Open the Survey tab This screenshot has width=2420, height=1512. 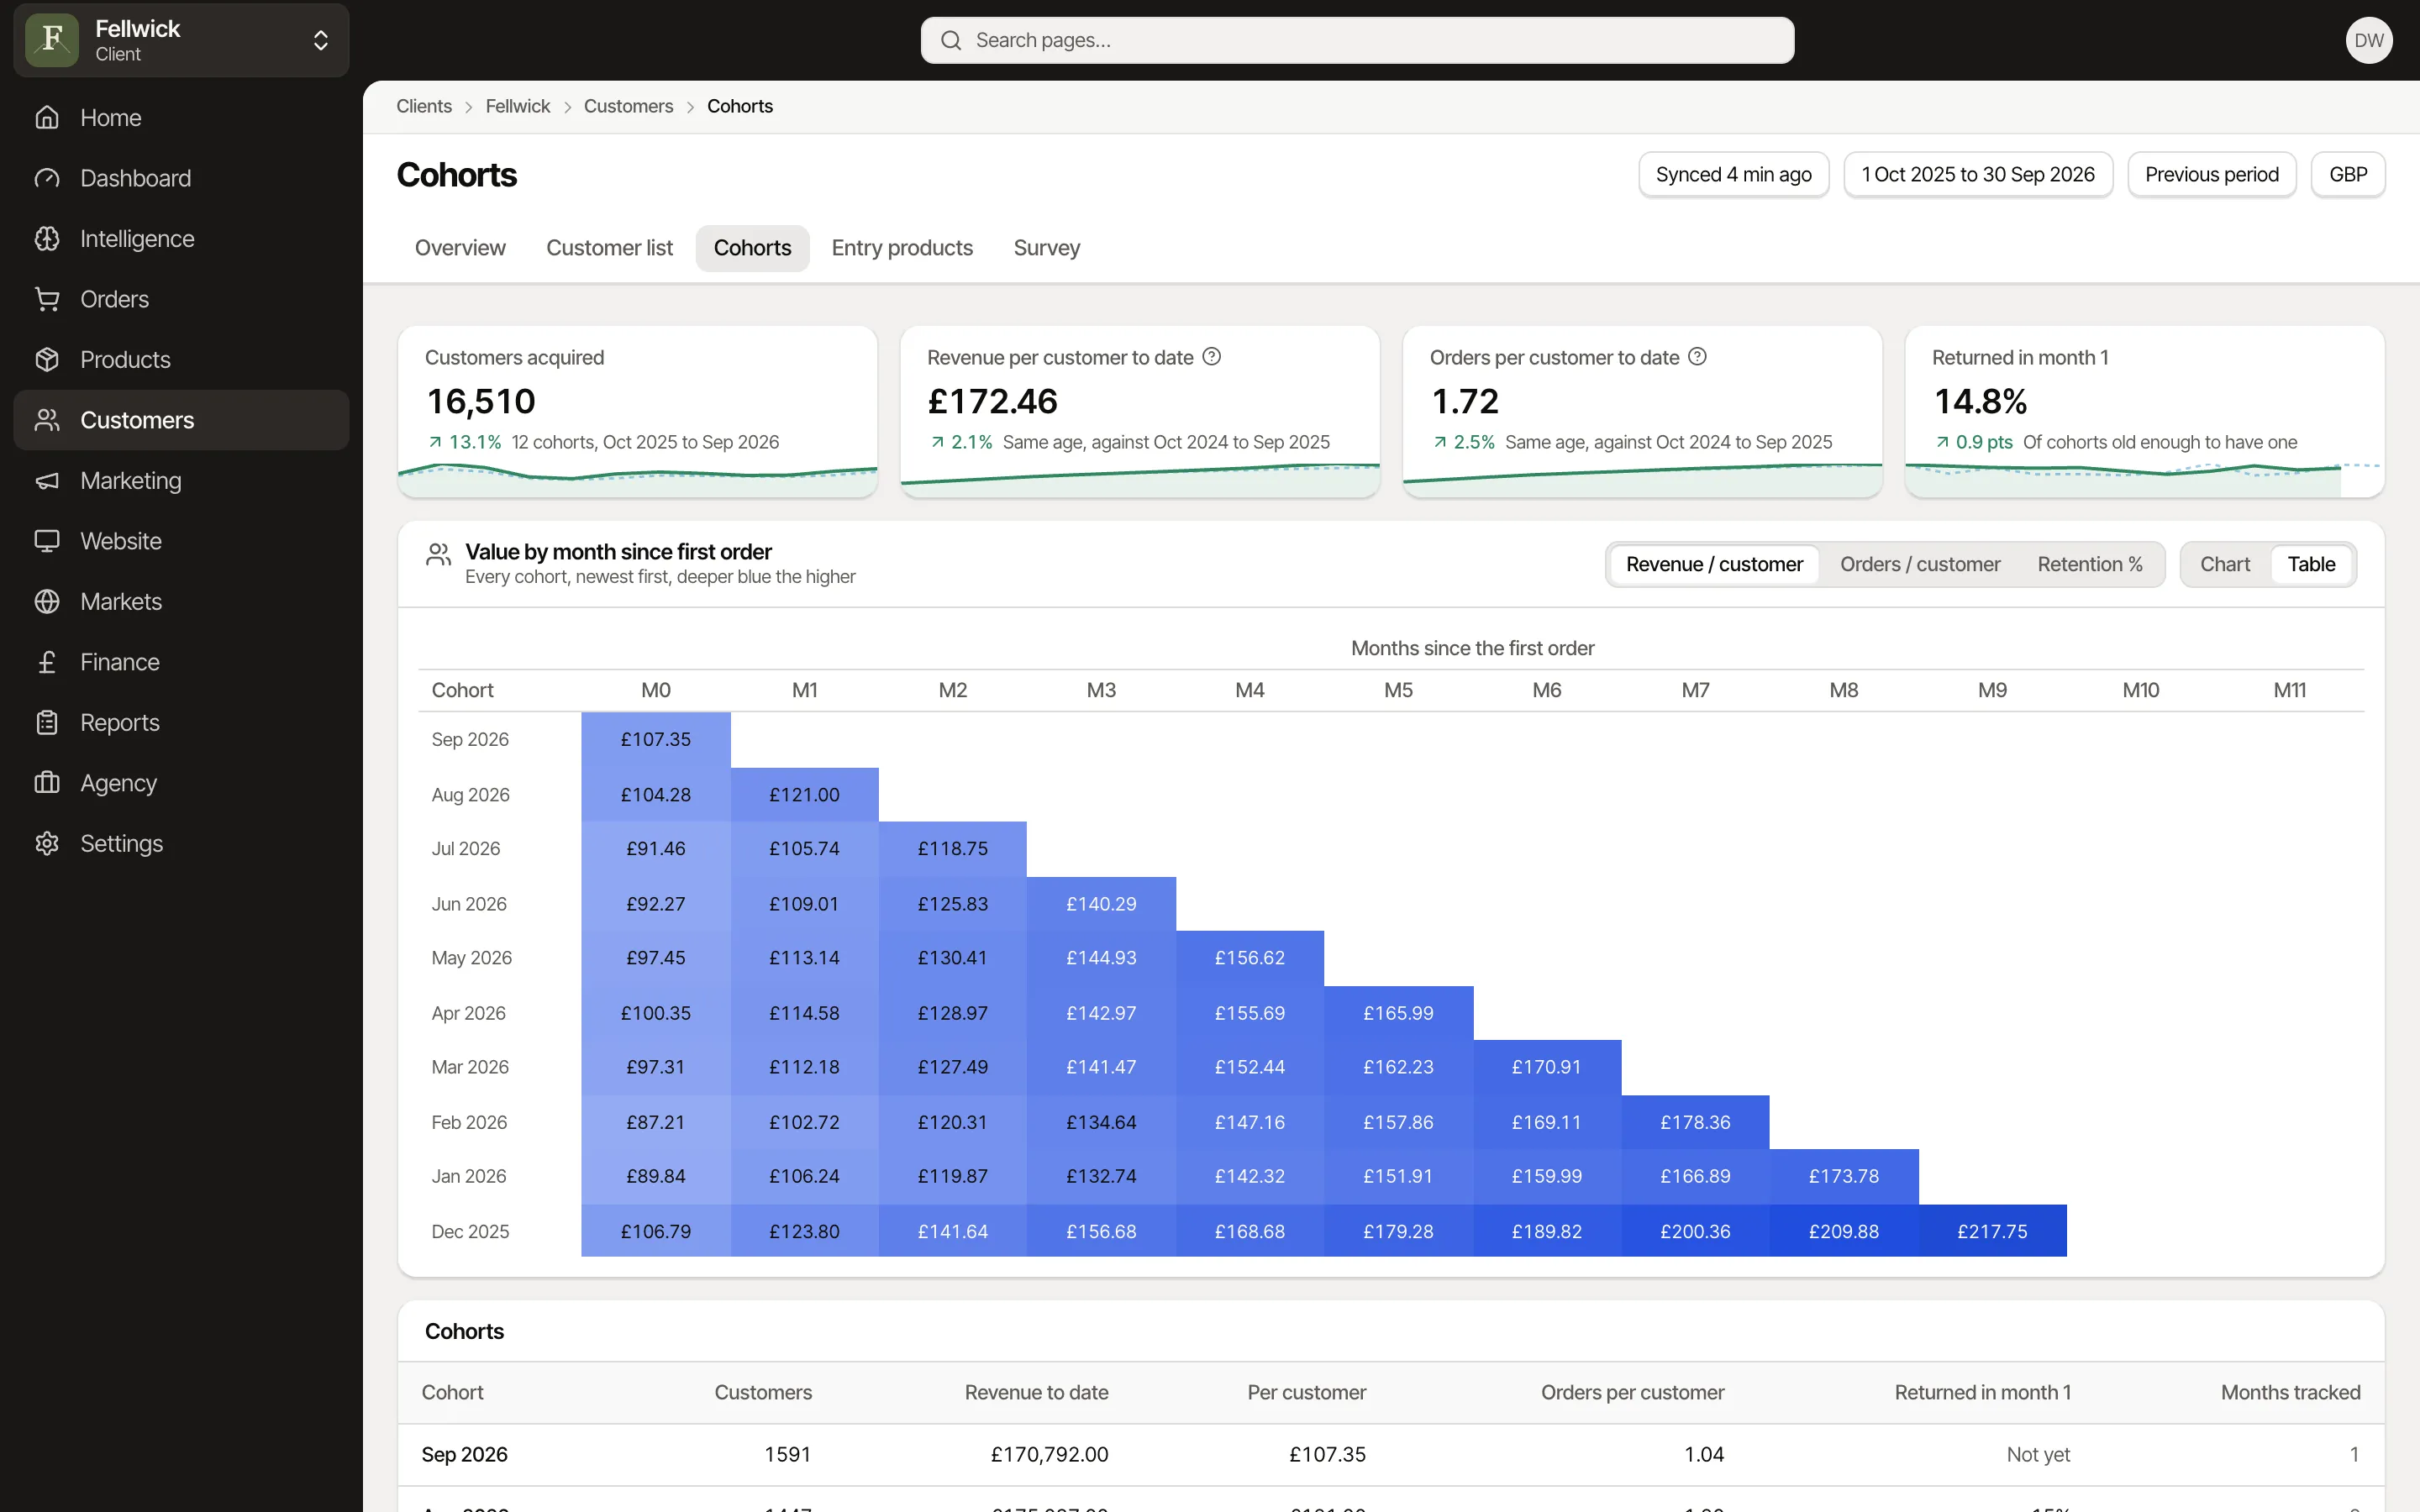(x=1046, y=248)
